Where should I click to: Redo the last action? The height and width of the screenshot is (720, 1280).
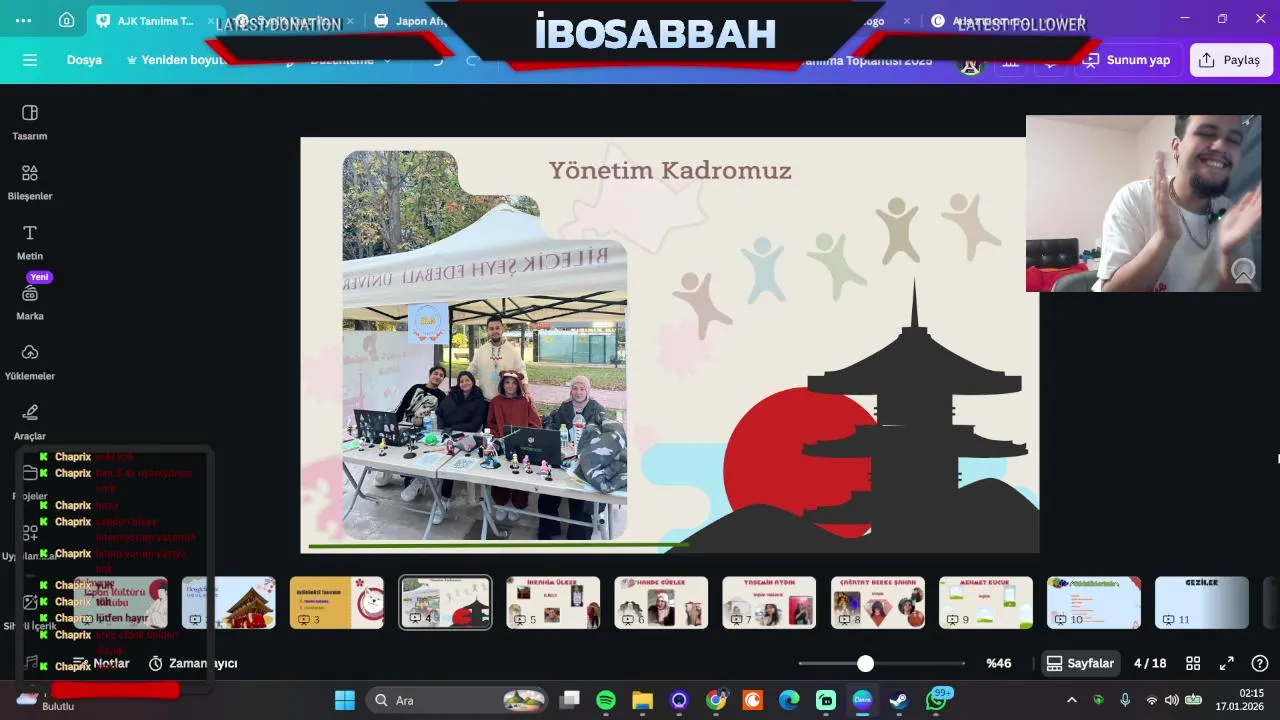pos(473,60)
